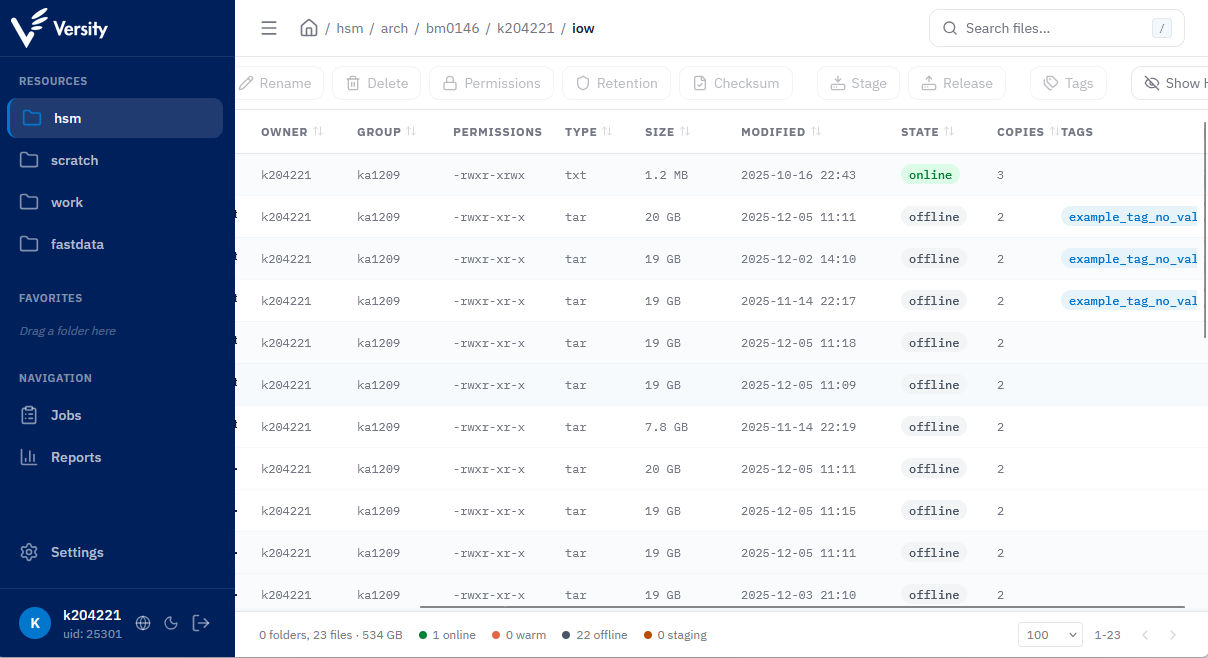The image size is (1208, 658).
Task: Click the 22 offline status indicator
Action: point(594,635)
